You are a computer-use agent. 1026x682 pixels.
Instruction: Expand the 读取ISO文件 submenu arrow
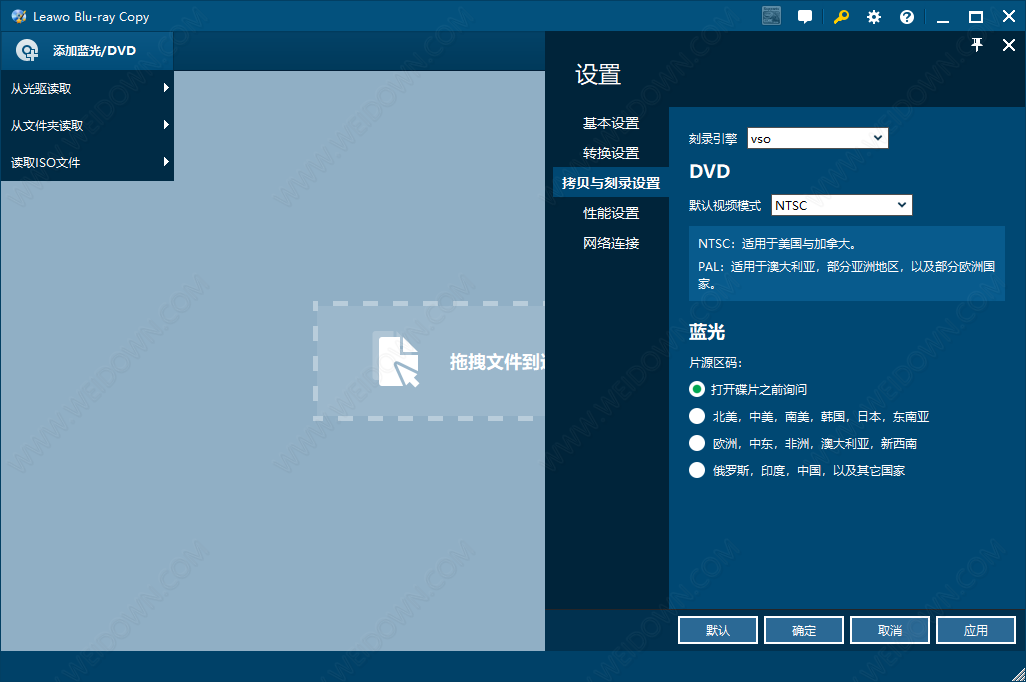(166, 161)
